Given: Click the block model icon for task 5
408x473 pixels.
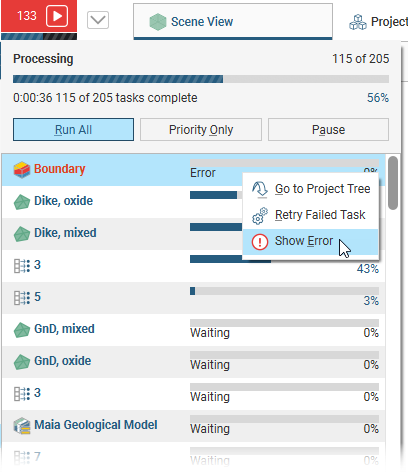Looking at the screenshot, I should tap(22, 297).
